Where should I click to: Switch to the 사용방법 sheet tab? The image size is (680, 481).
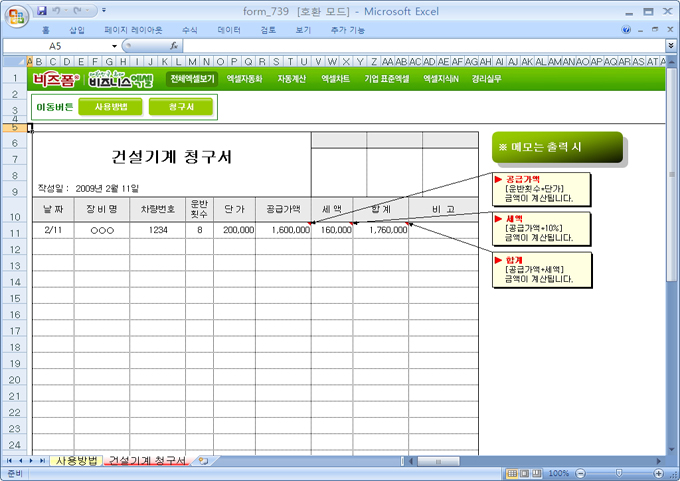click(x=77, y=461)
